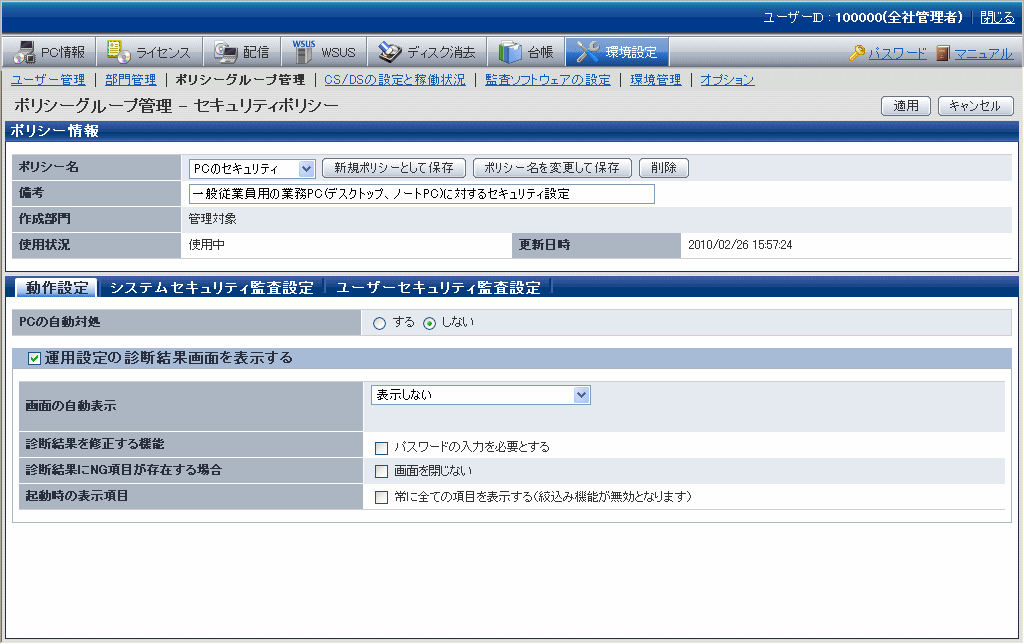Toggle 運用設定の診断結果画面を表示する checkbox
The image size is (1024, 644).
coord(35,359)
